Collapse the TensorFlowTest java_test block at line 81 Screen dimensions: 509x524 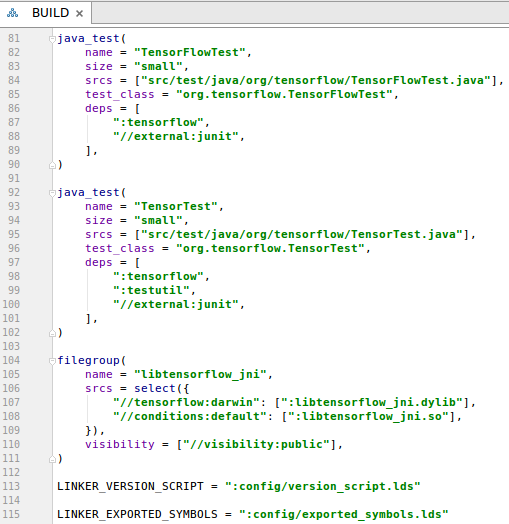click(52, 39)
